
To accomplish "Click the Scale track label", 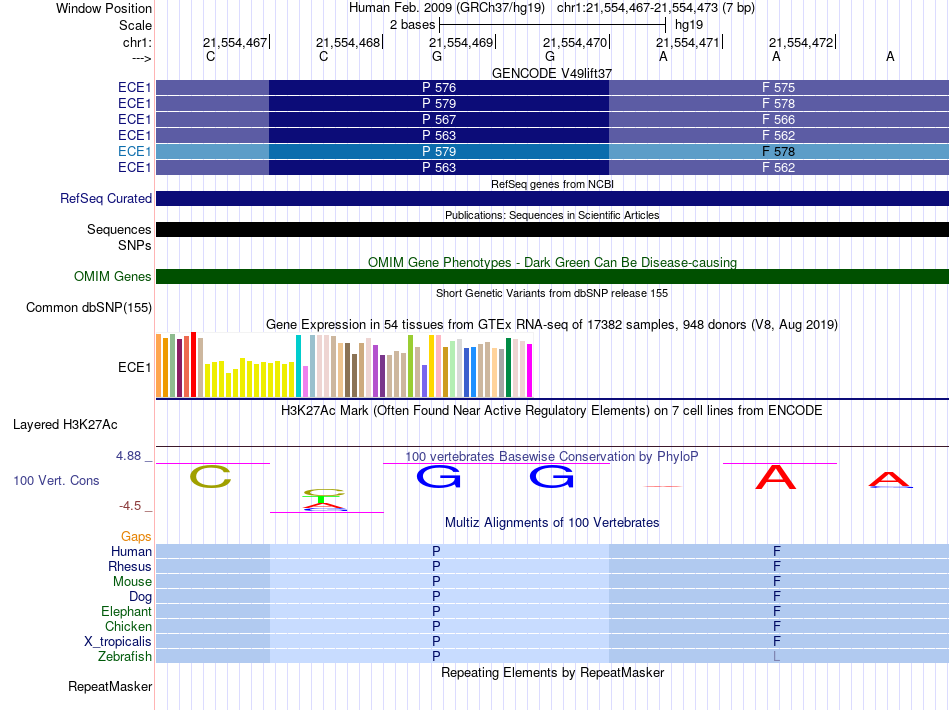I will (x=135, y=25).
